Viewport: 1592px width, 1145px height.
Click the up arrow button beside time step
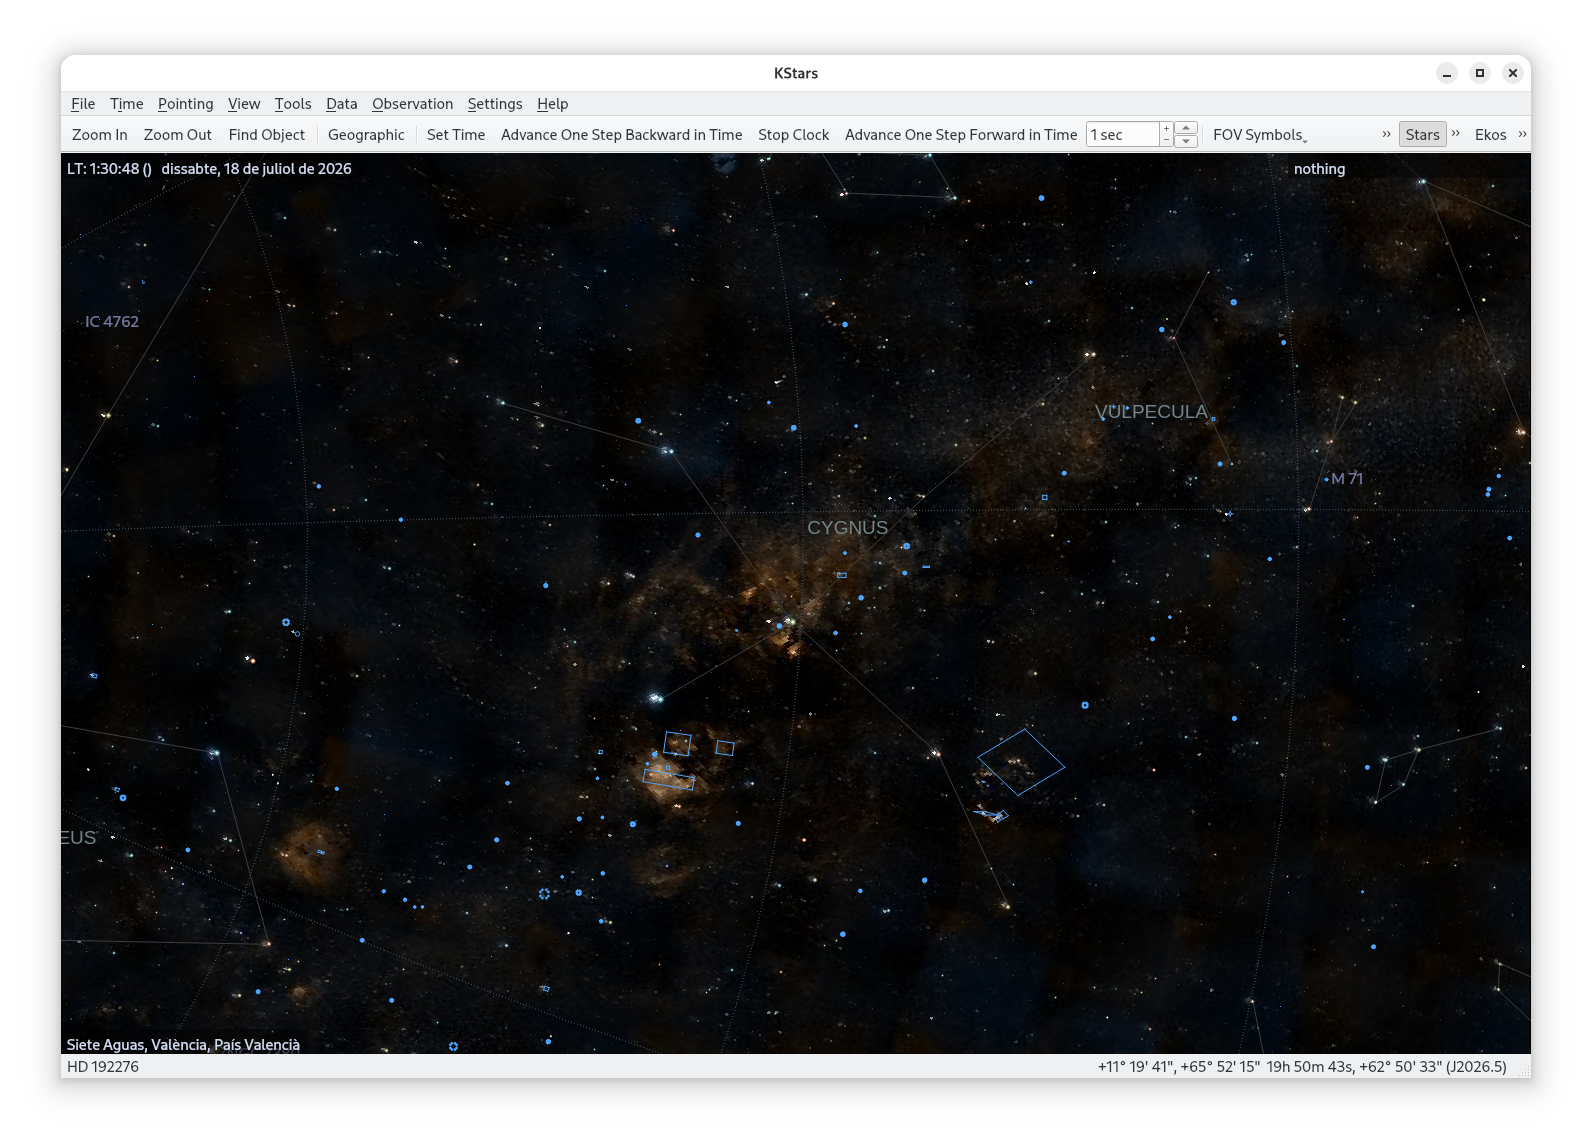tap(1186, 128)
